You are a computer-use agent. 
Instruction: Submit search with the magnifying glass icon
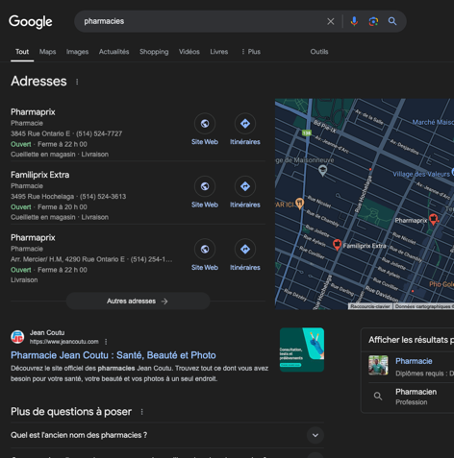[392, 21]
